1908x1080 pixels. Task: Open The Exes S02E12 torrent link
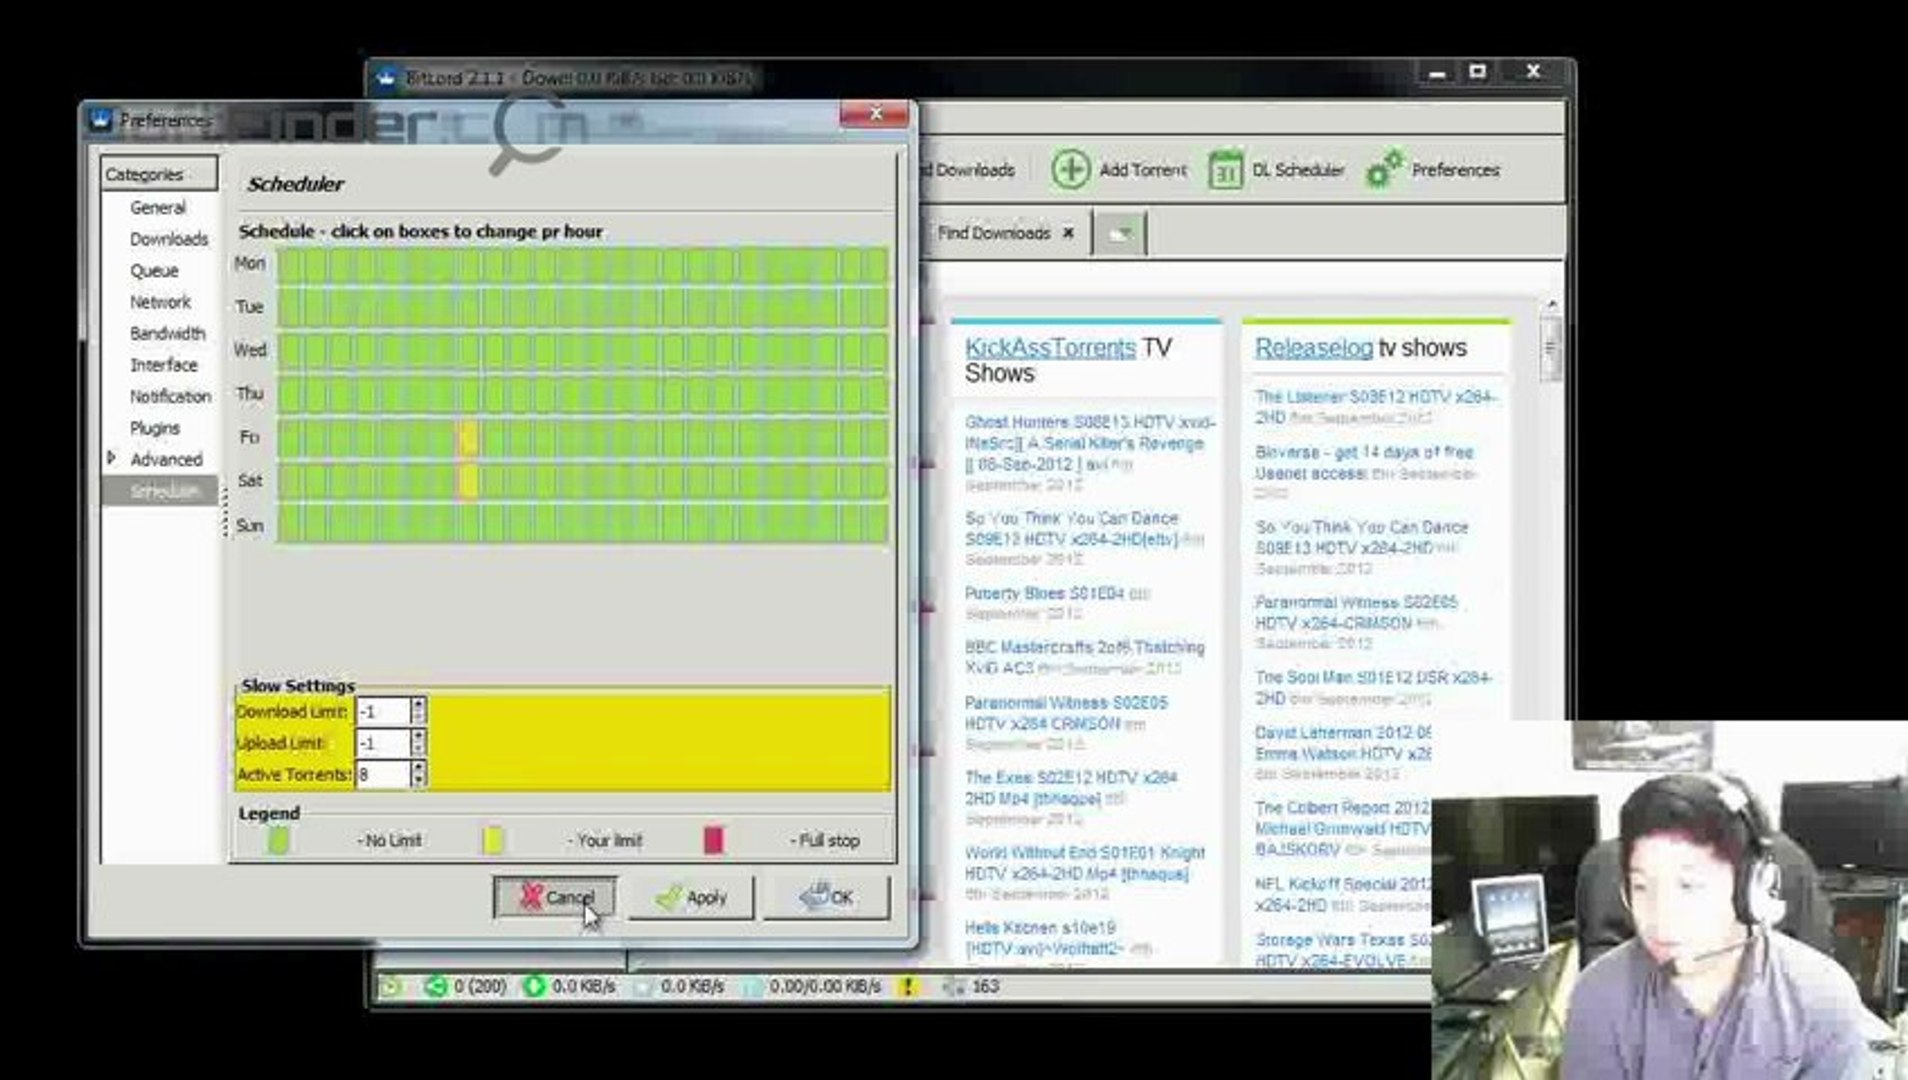click(1071, 788)
